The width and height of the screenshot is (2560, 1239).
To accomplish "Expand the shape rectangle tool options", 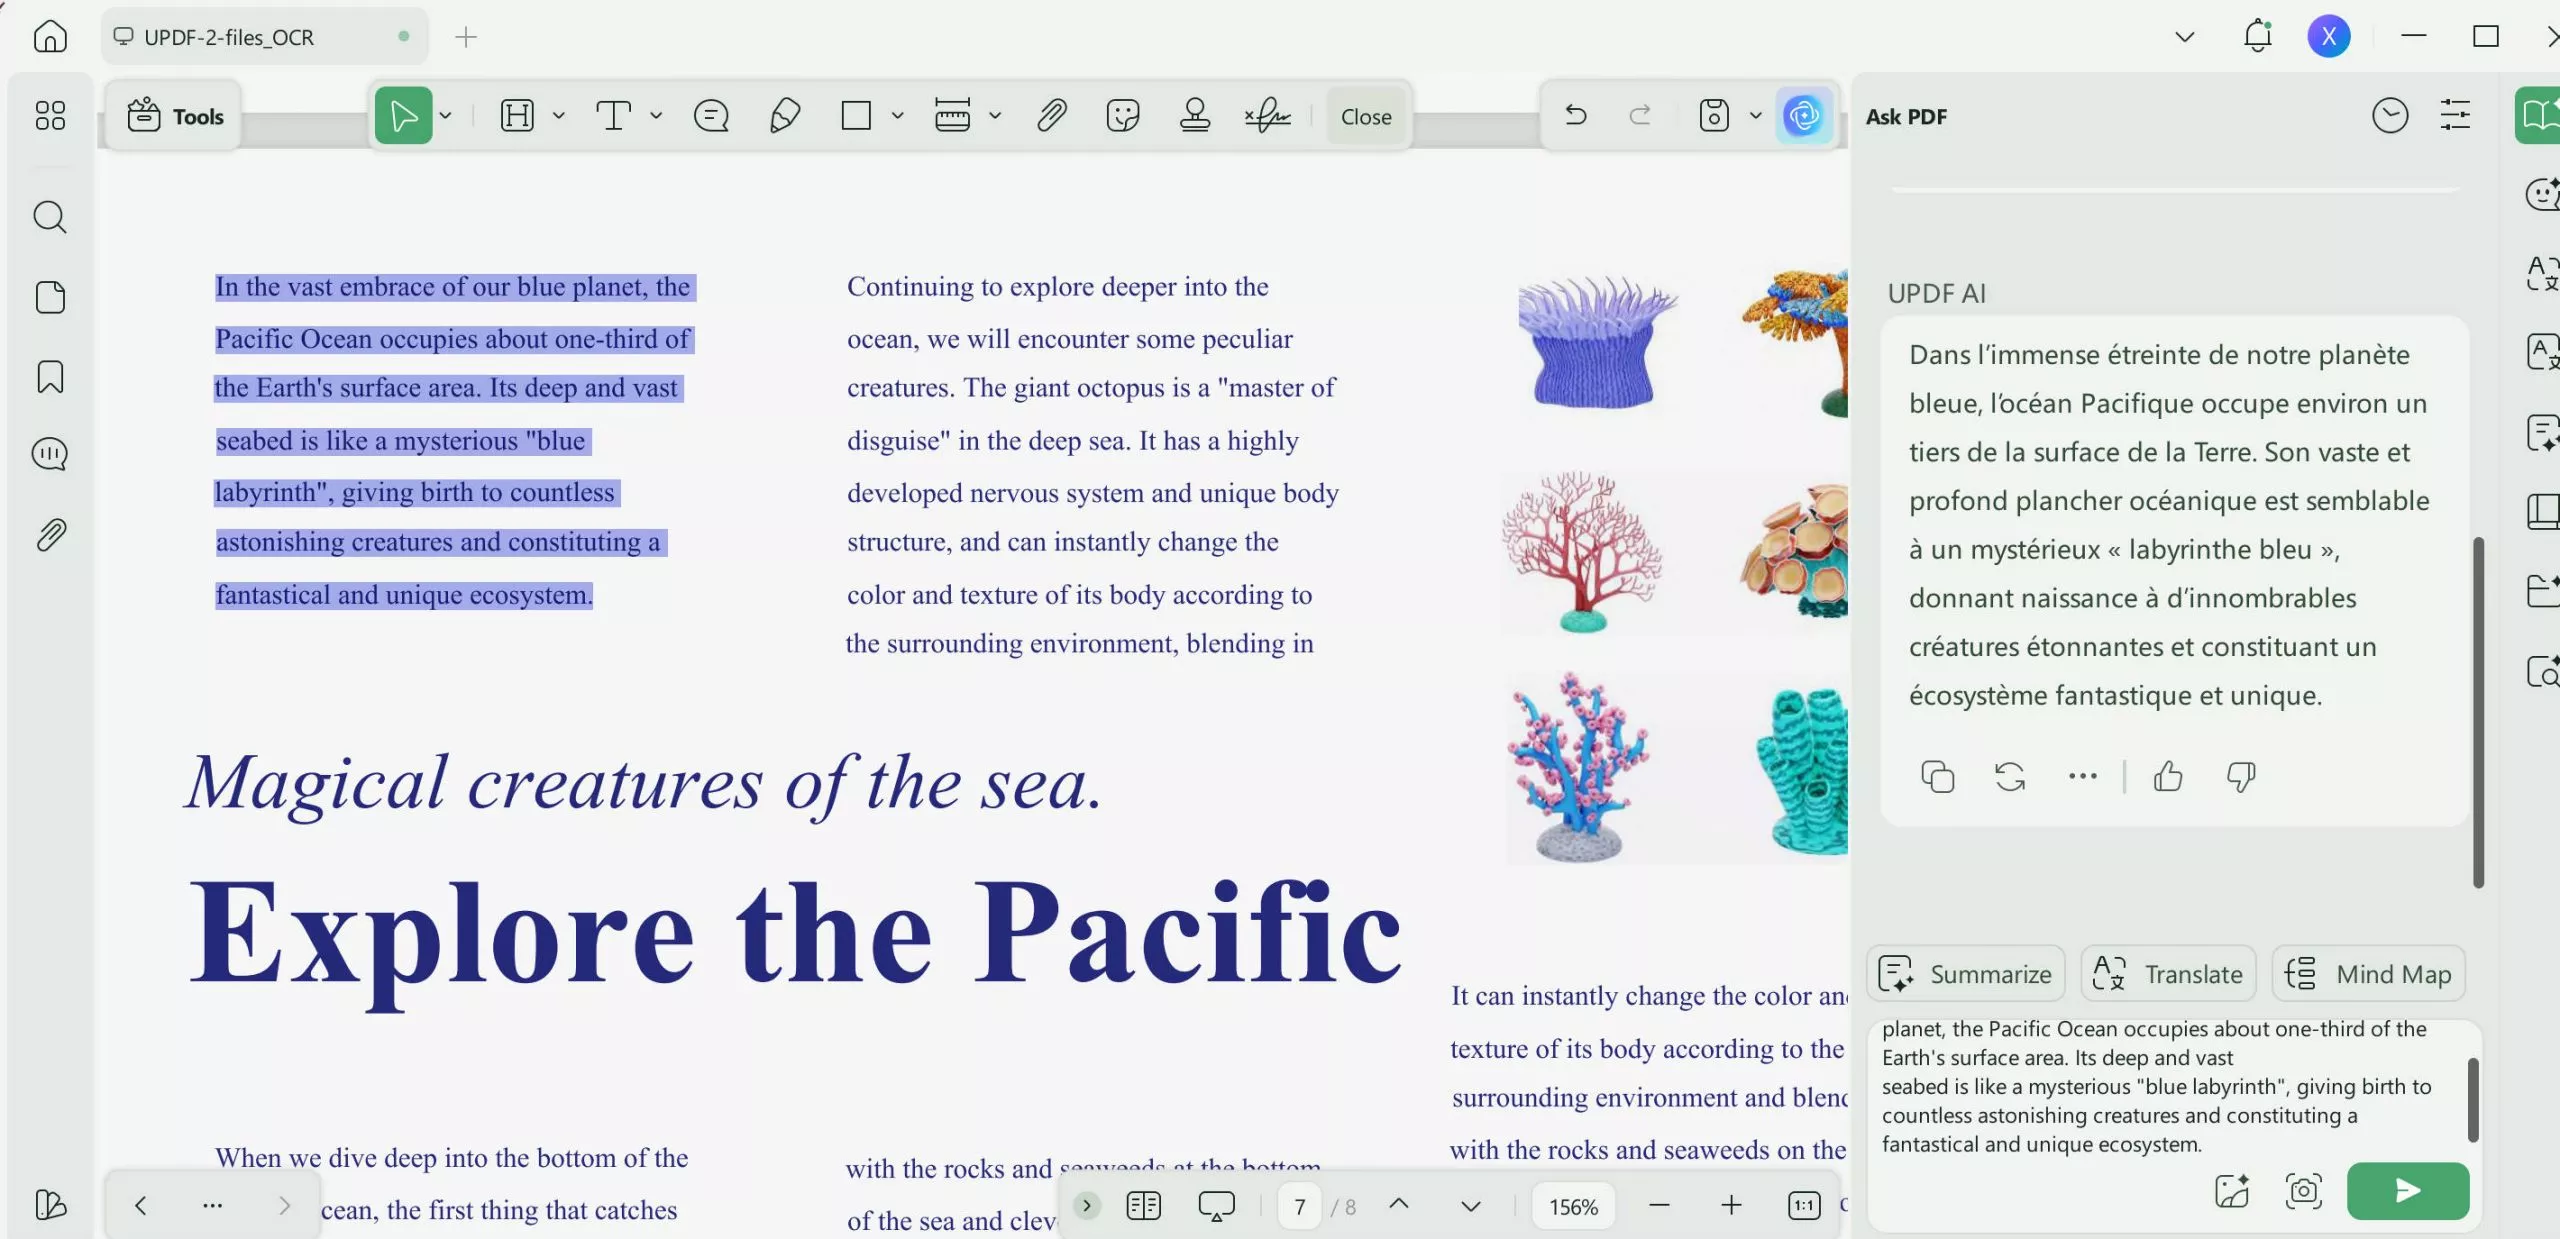I will click(x=898, y=116).
